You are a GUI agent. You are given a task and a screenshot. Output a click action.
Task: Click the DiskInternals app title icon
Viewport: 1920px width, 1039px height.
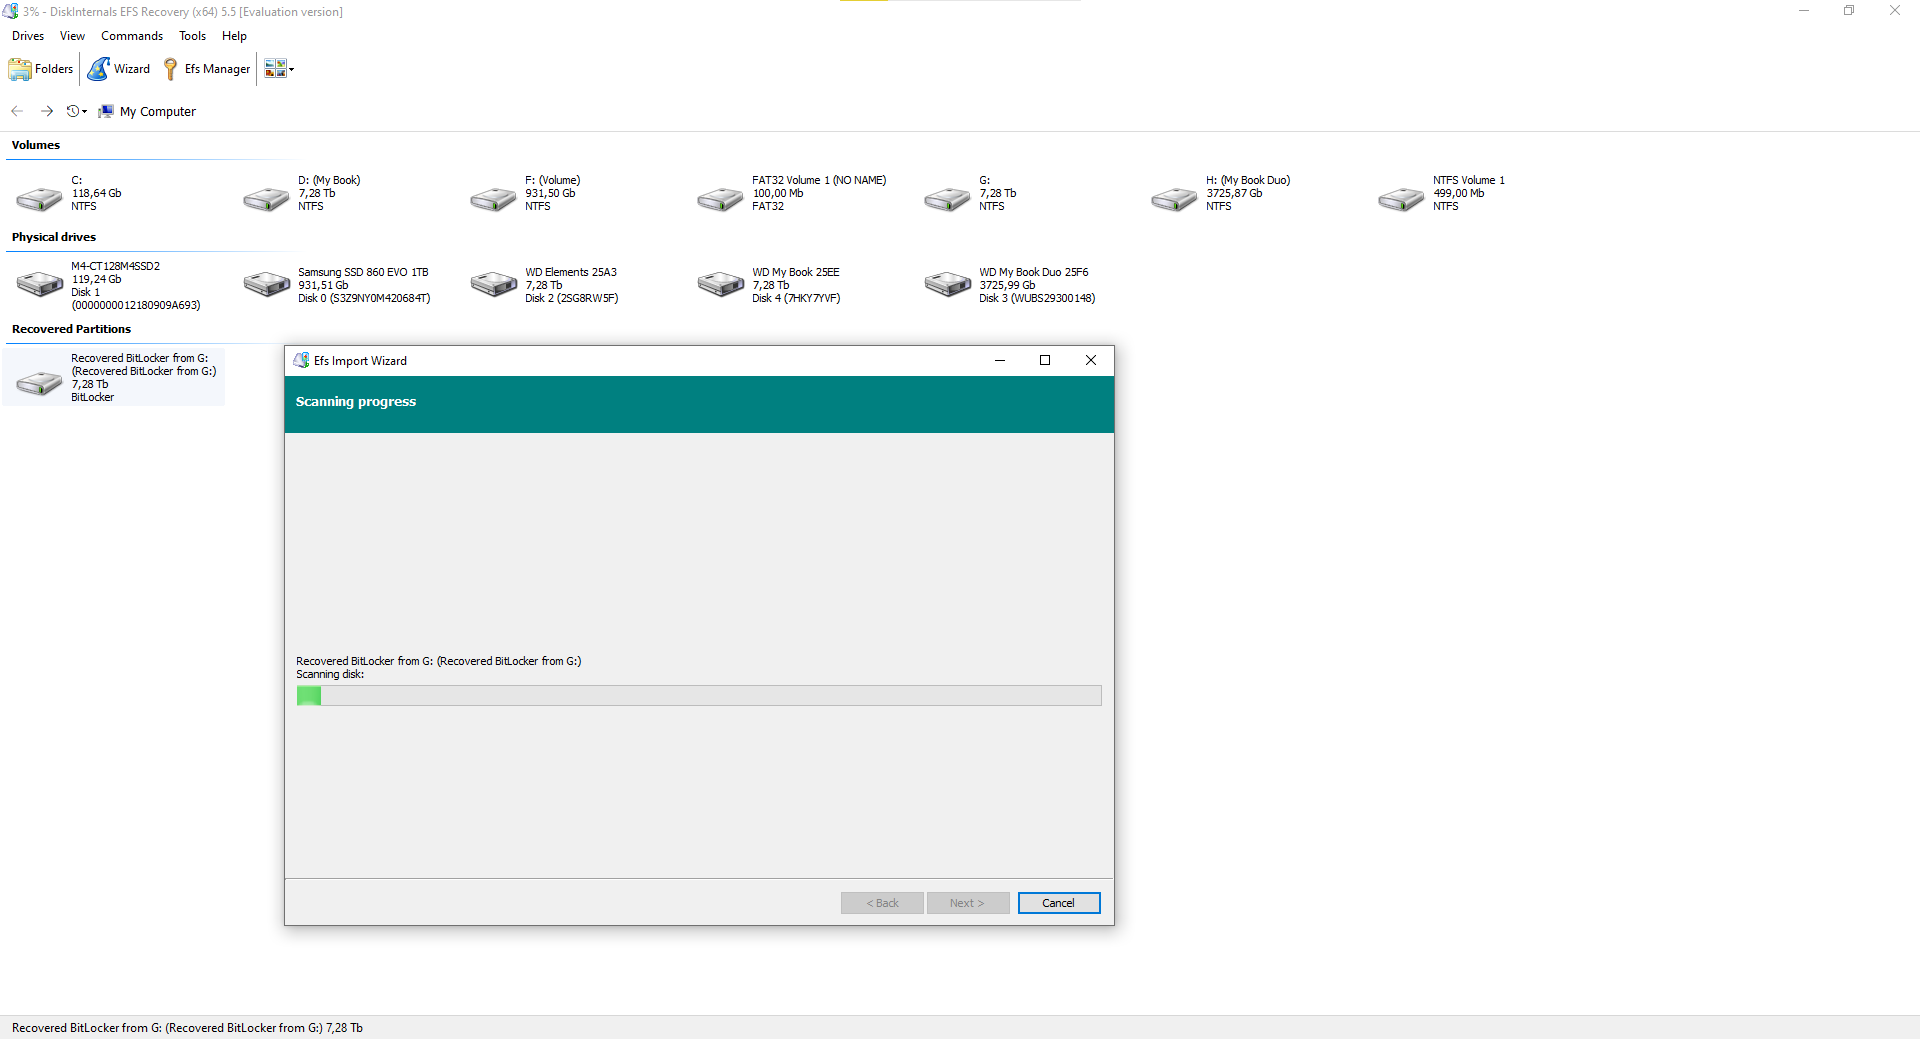point(10,11)
